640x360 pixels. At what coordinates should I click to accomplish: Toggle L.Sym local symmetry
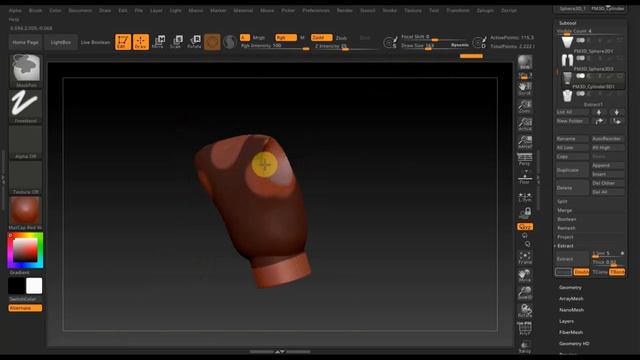pyautogui.click(x=525, y=198)
